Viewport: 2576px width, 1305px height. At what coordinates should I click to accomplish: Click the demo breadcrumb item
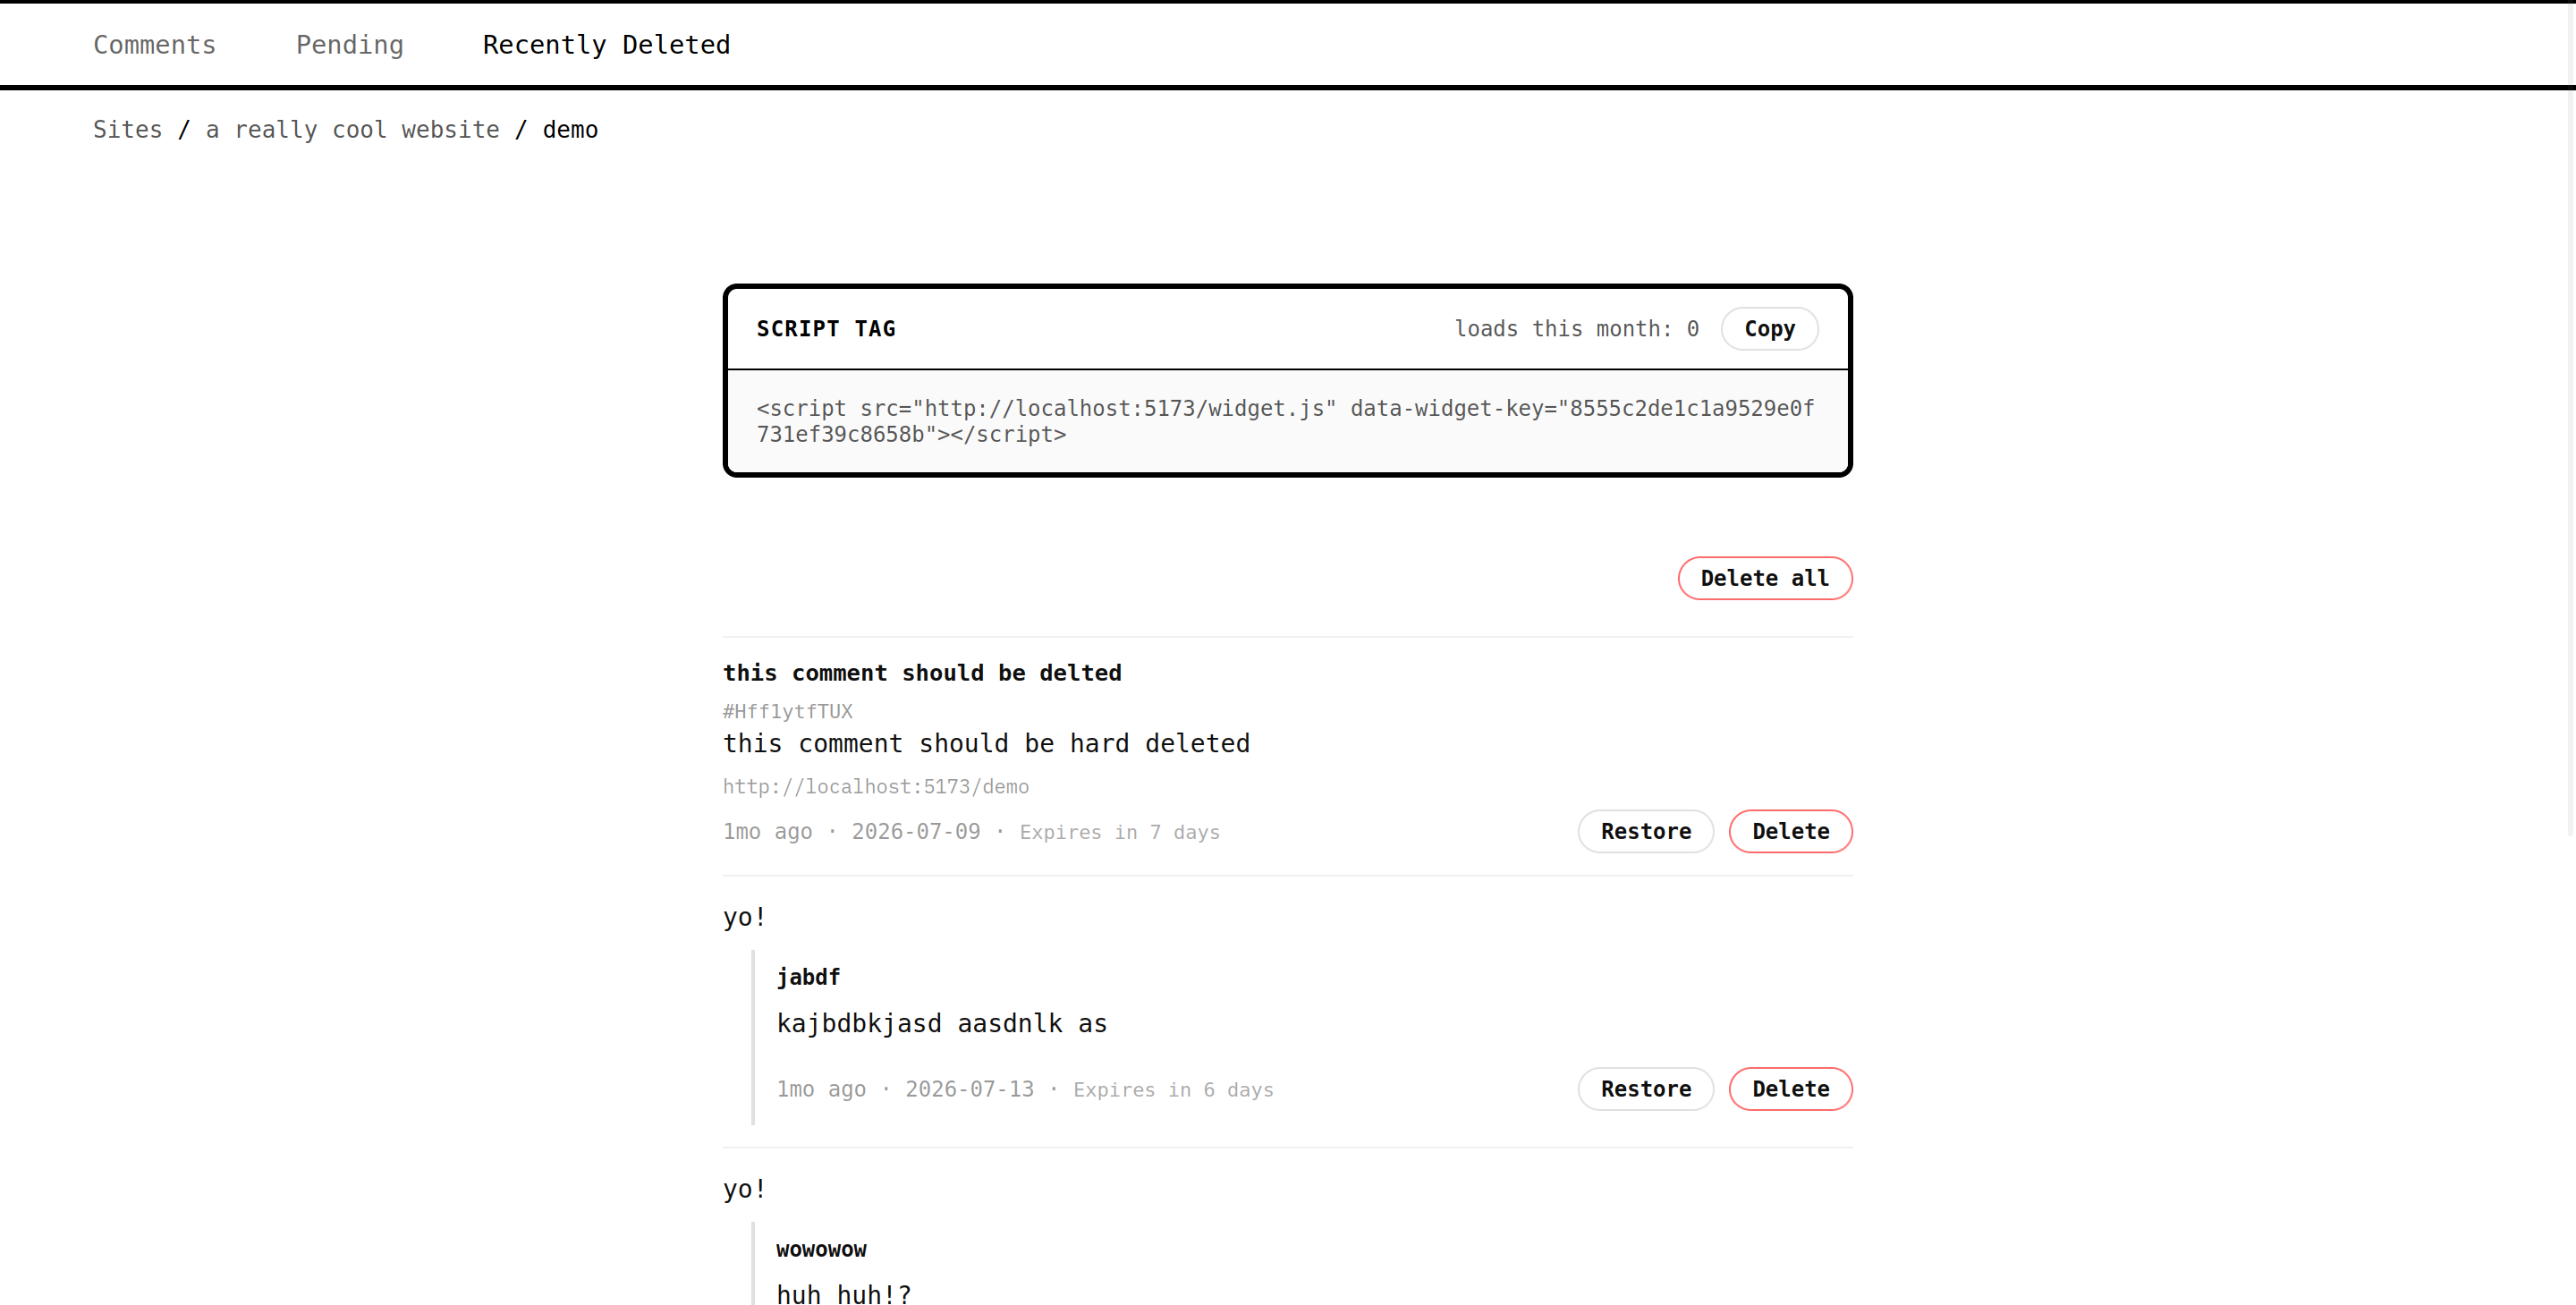click(570, 130)
